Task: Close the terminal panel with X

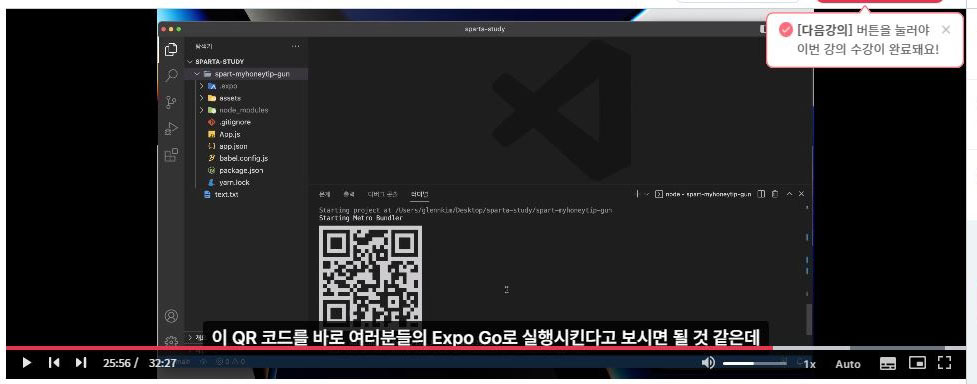Action: pos(802,194)
